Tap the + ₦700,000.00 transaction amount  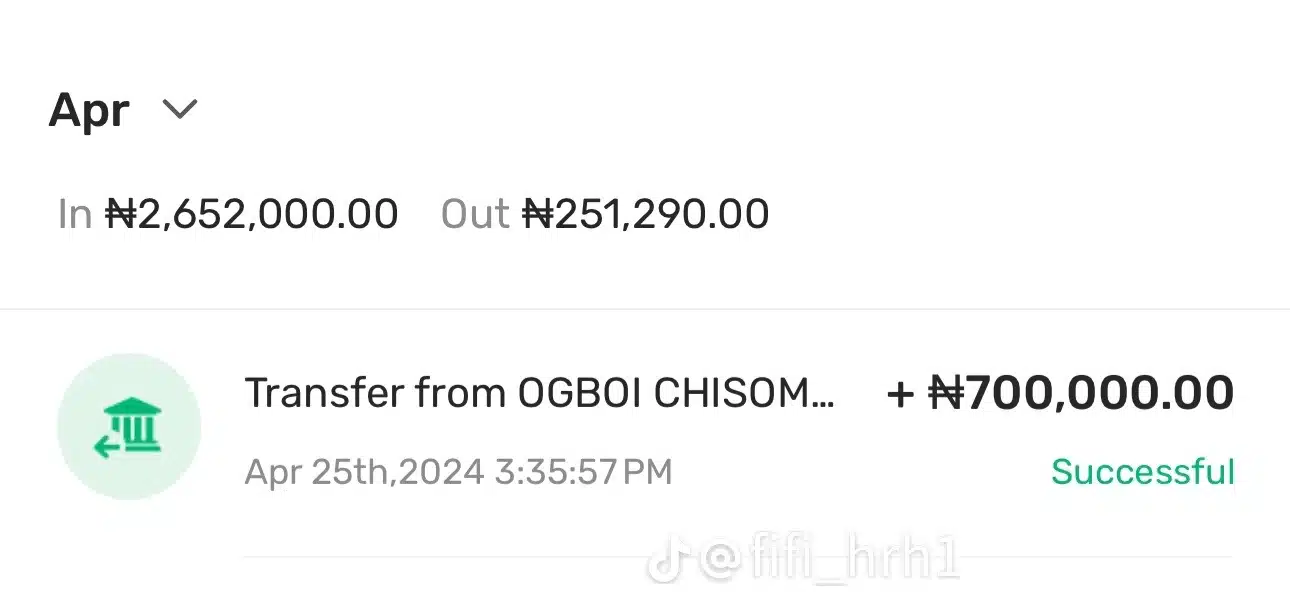[1060, 393]
